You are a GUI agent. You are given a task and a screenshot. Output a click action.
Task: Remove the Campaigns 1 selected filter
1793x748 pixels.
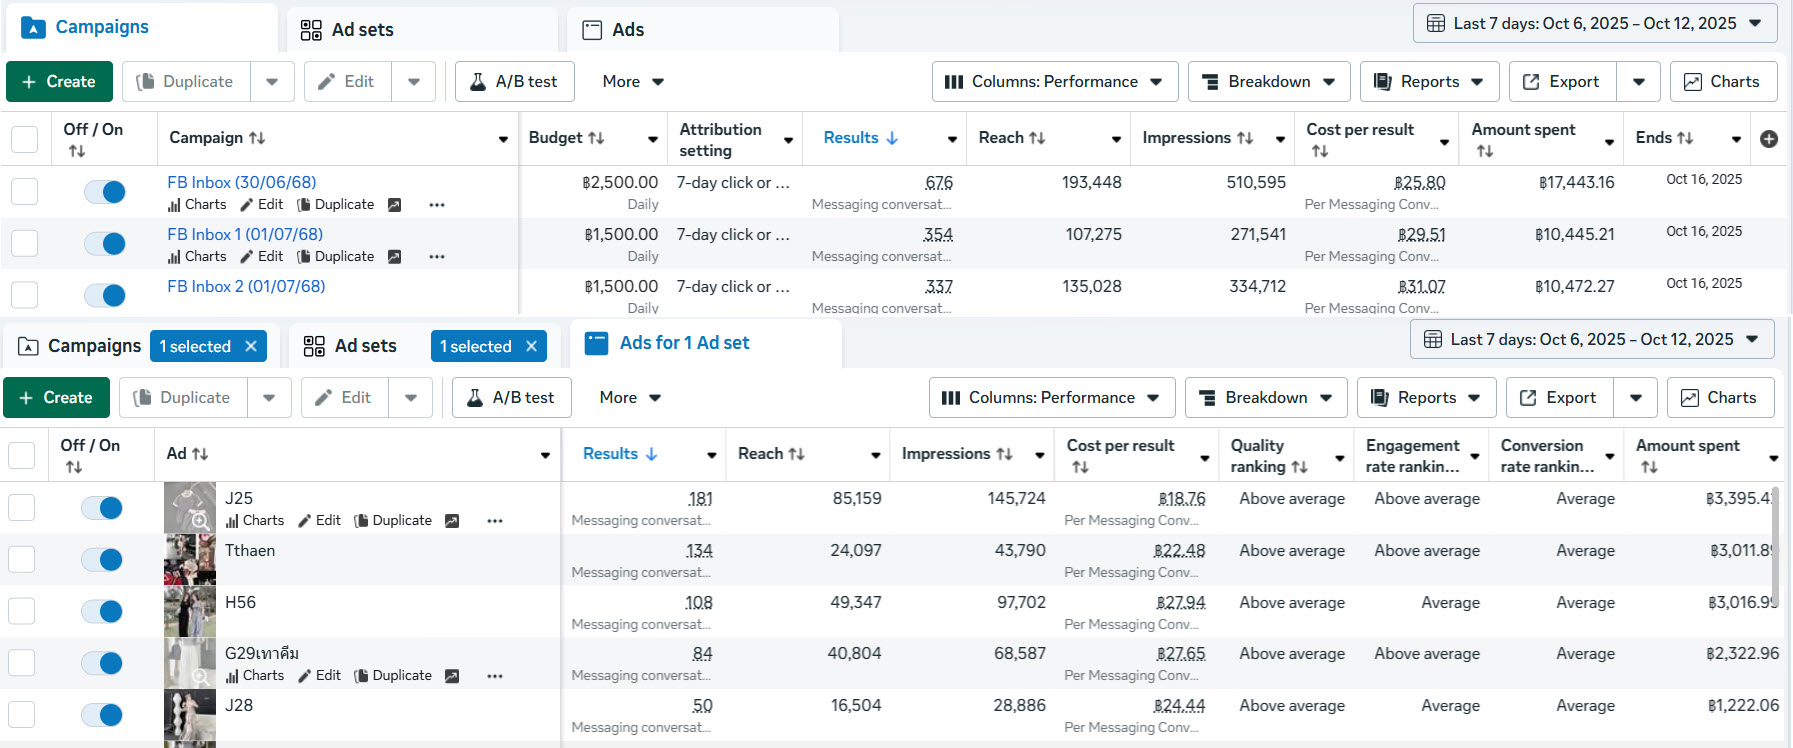[x=251, y=346]
